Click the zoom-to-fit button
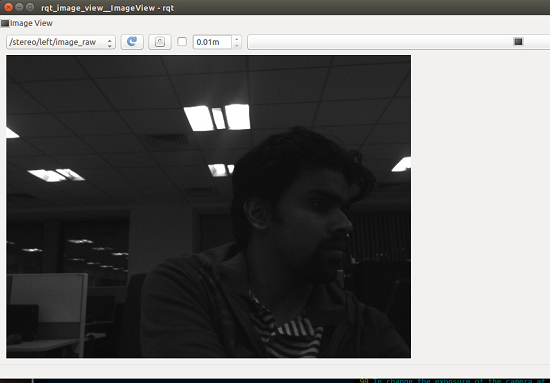The width and height of the screenshot is (550, 383). (160, 42)
